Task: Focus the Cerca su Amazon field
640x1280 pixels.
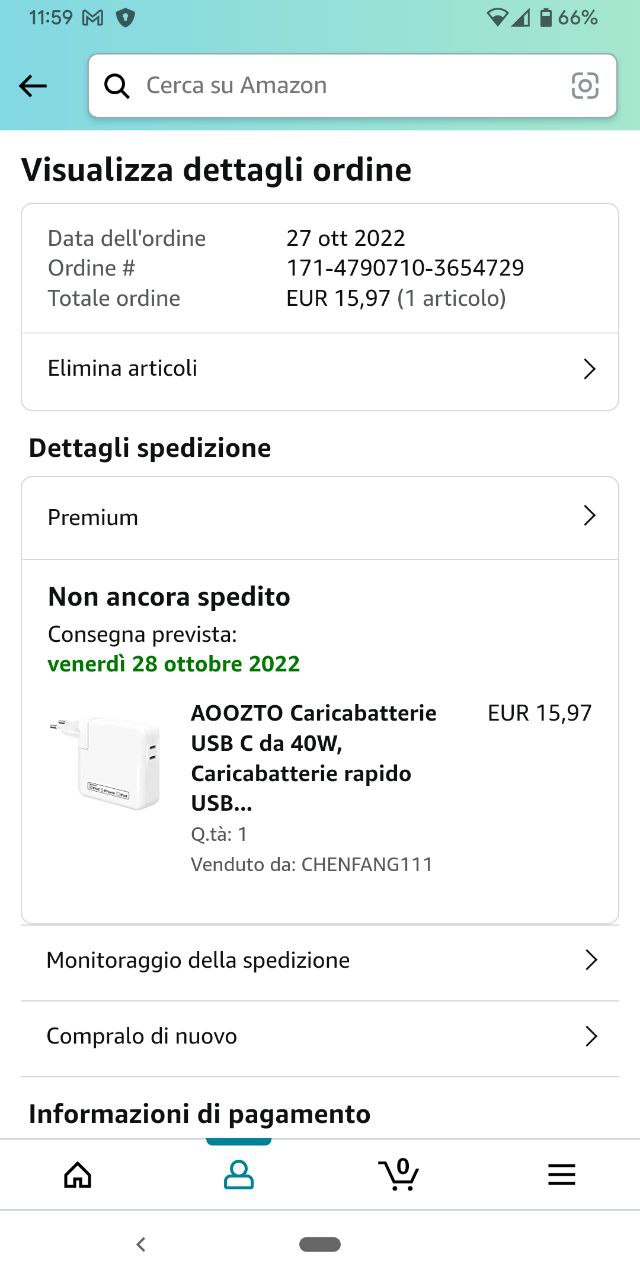Action: pyautogui.click(x=340, y=86)
